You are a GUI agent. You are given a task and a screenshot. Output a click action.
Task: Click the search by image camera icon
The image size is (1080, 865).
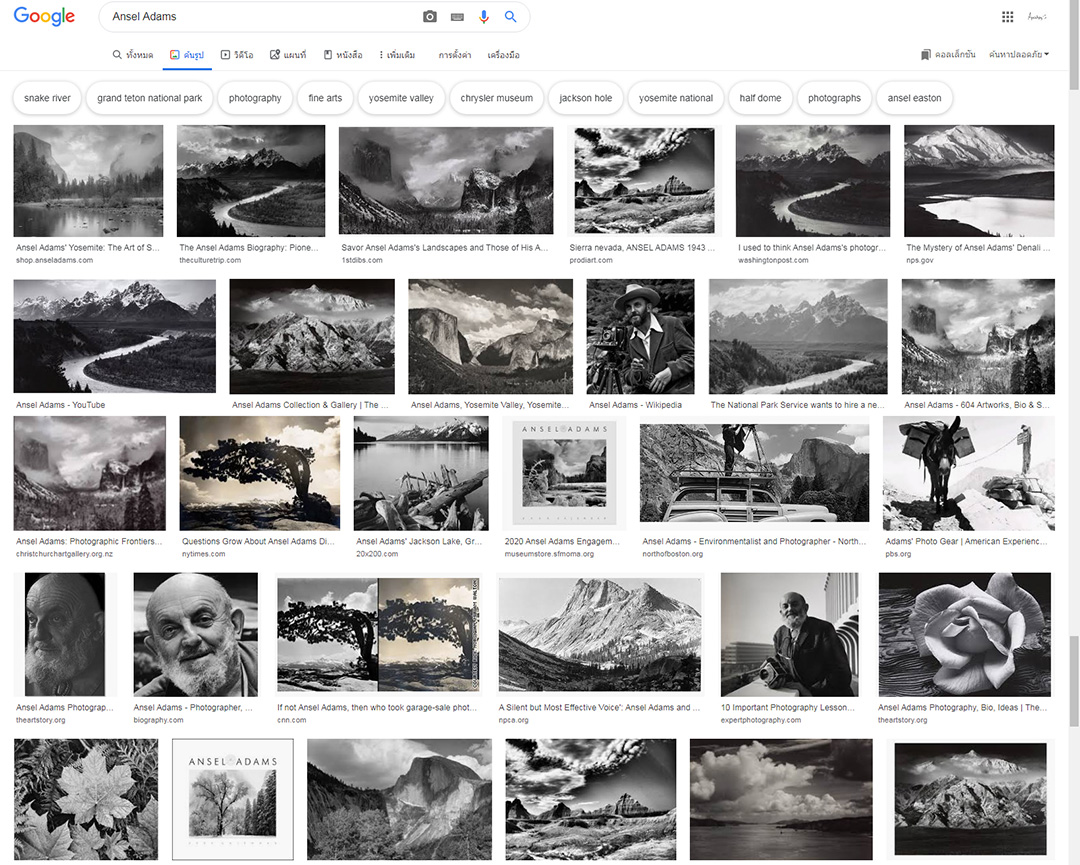[x=430, y=17]
